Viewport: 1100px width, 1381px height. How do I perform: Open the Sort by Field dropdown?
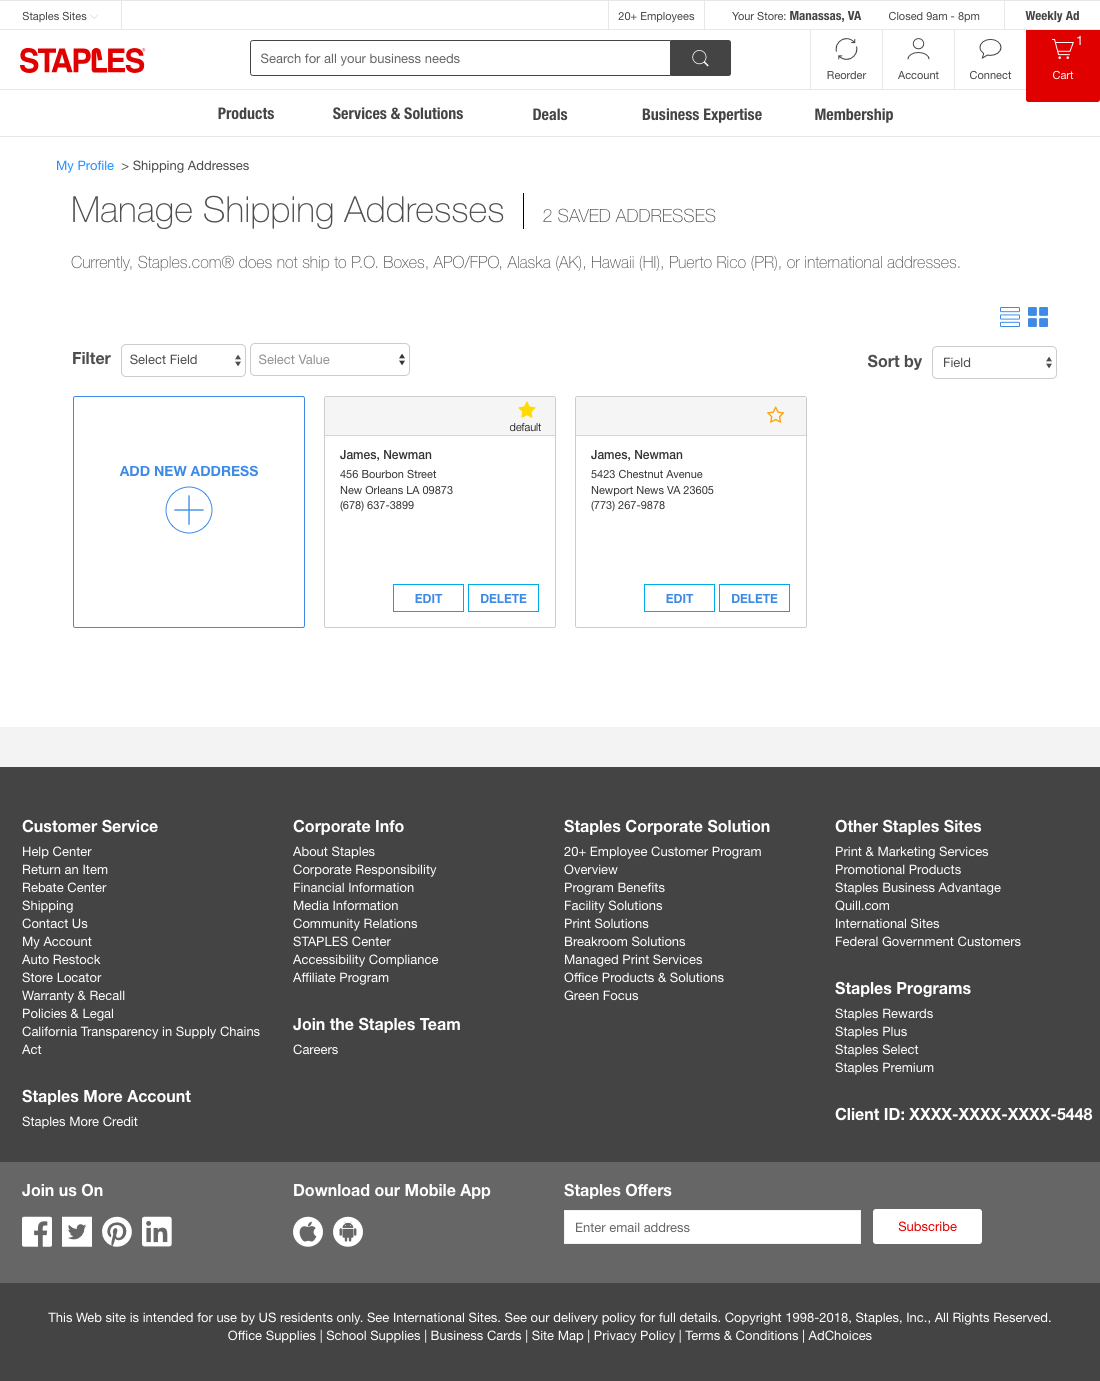pos(993,362)
